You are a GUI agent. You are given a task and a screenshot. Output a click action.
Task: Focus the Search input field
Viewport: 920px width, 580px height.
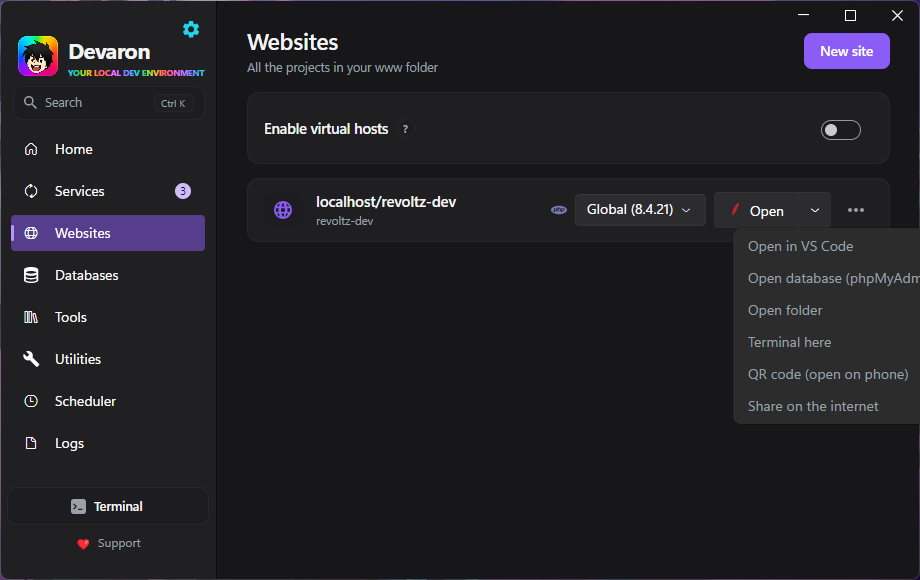coord(109,103)
